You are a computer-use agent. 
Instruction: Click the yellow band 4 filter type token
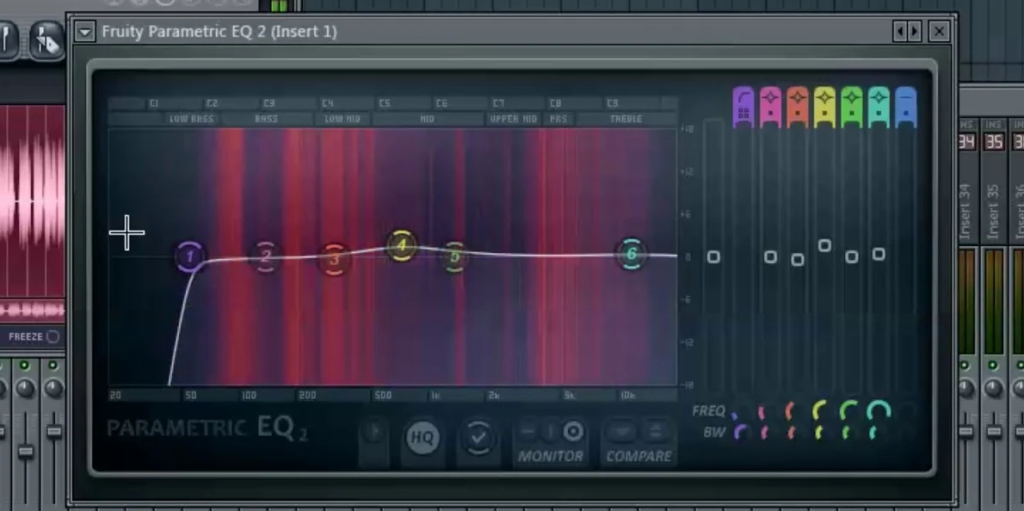coord(825,108)
